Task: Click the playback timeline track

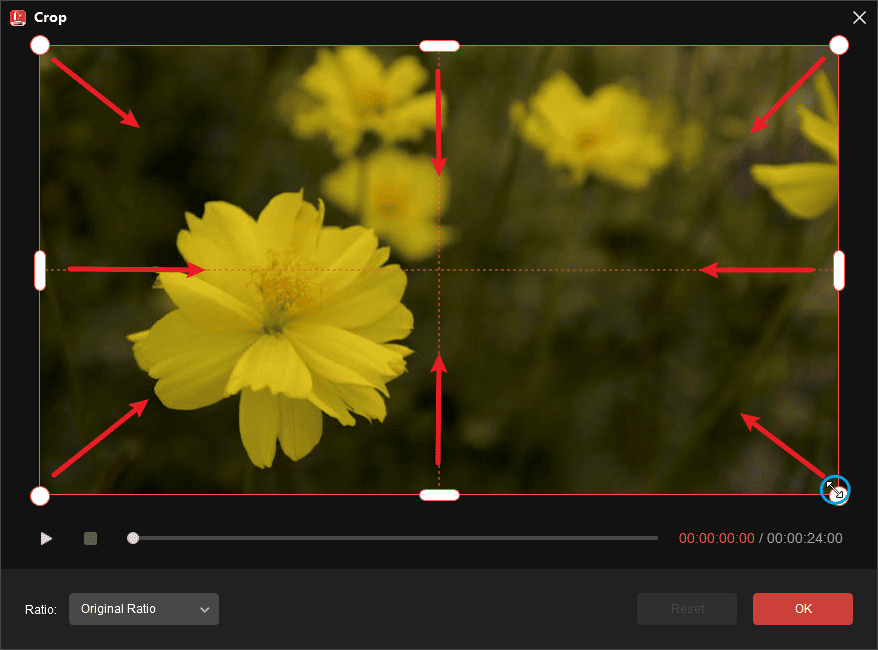Action: pyautogui.click(x=393, y=538)
